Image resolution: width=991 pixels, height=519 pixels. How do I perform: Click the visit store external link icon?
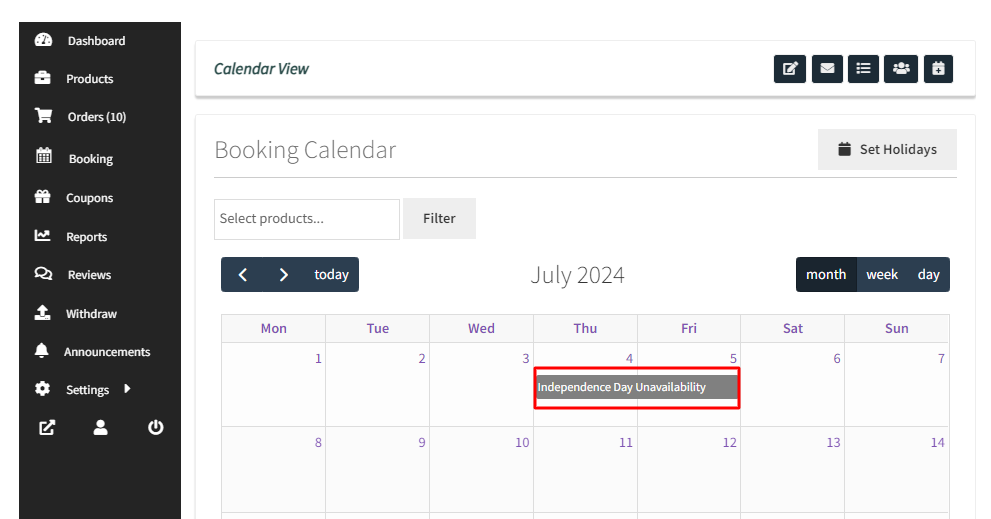pos(47,428)
